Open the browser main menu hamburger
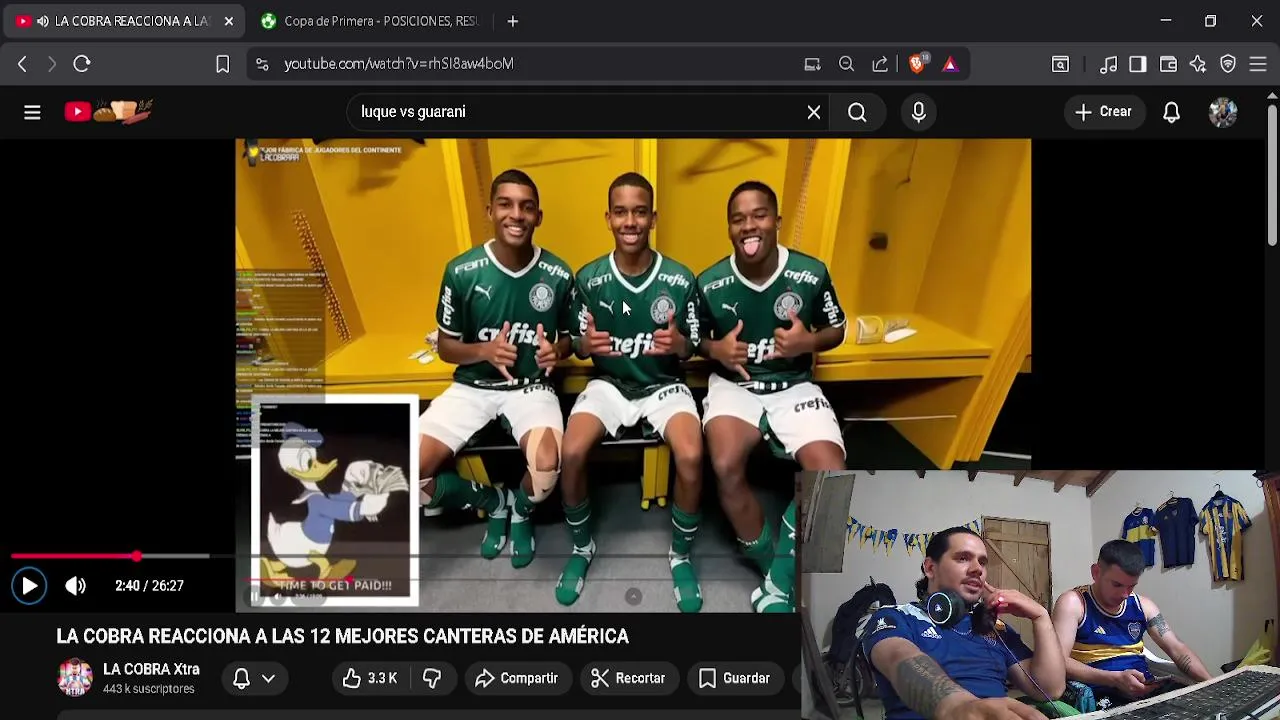Viewport: 1280px width, 720px height. (x=1258, y=64)
